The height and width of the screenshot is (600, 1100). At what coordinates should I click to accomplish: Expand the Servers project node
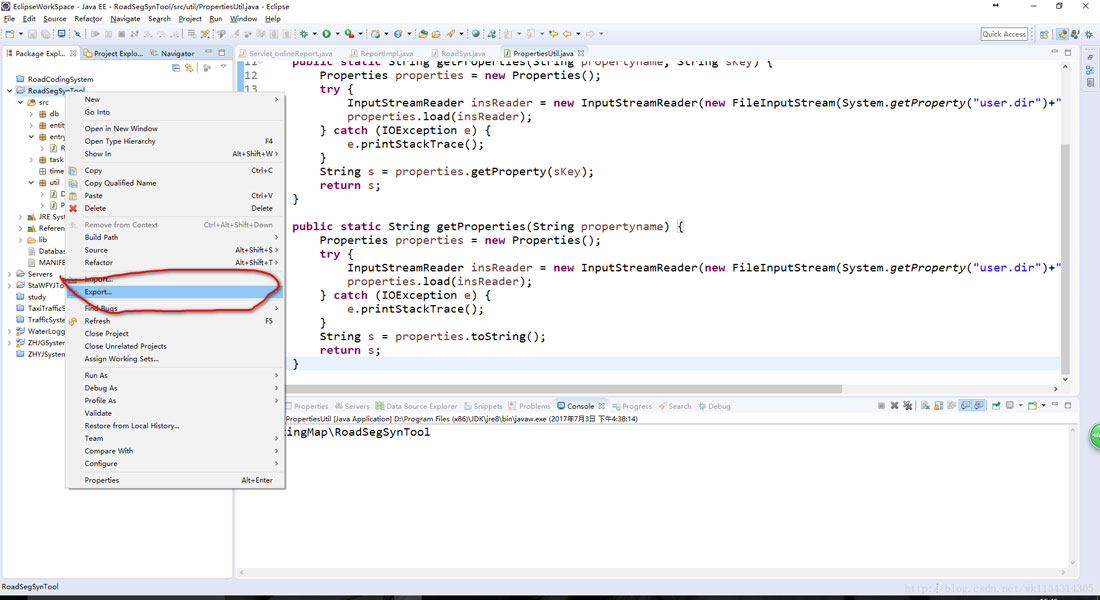(10, 274)
